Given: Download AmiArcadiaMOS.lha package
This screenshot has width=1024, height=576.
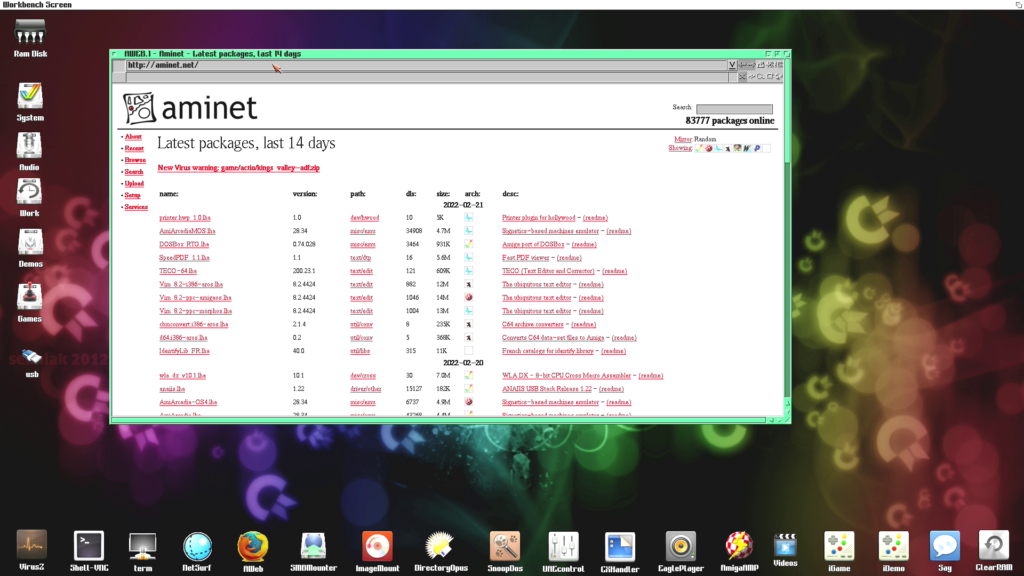Looking at the screenshot, I should click(x=187, y=231).
